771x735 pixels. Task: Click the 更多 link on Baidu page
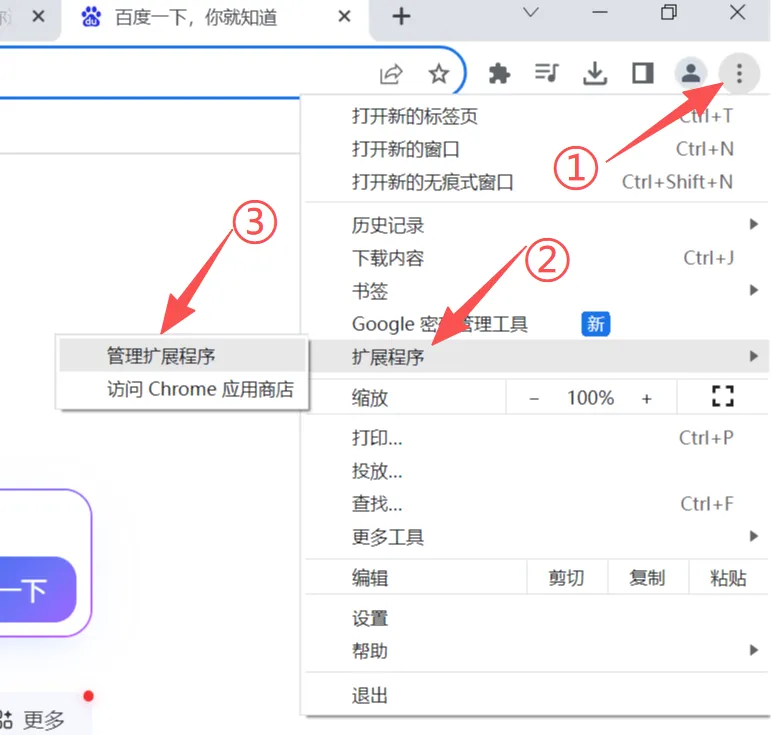pyautogui.click(x=43, y=720)
